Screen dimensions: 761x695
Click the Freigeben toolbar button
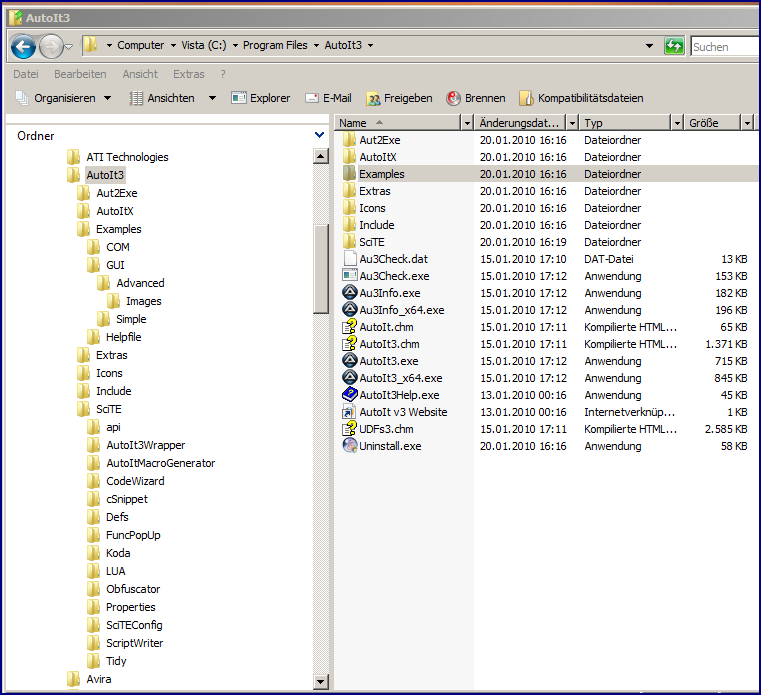click(399, 98)
